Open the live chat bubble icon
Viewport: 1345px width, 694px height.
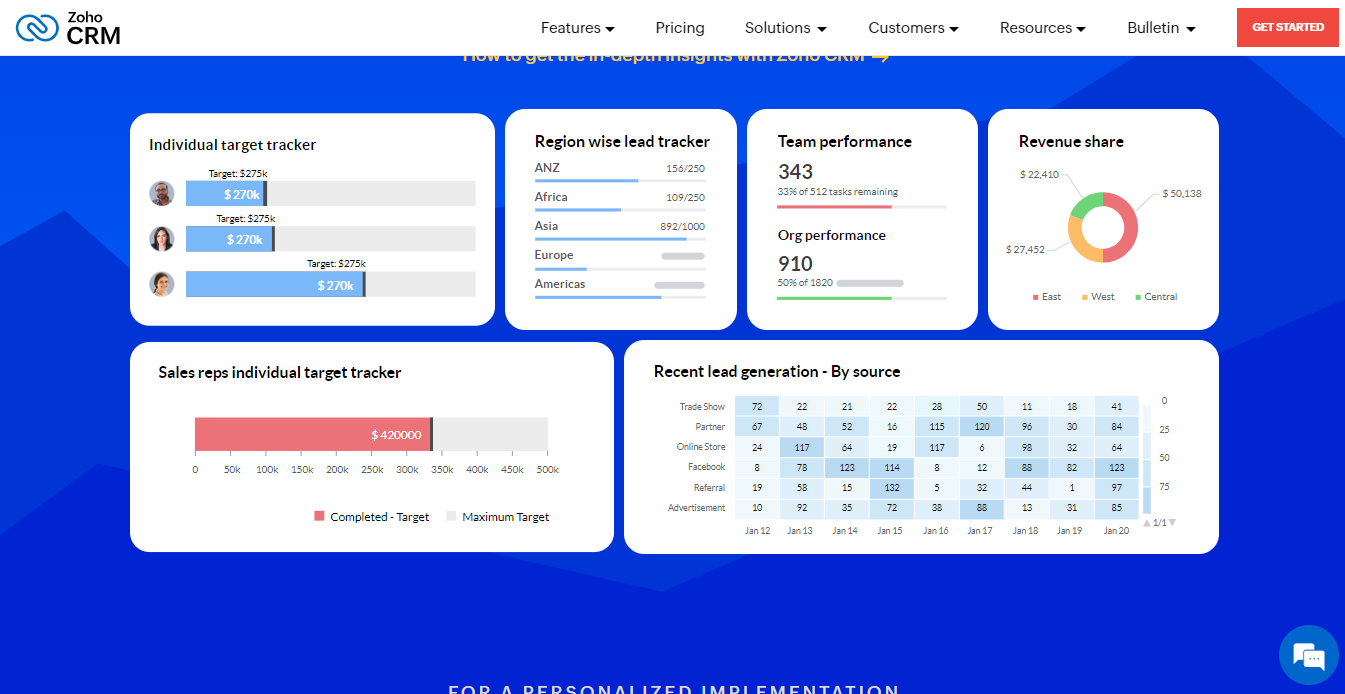(x=1309, y=656)
